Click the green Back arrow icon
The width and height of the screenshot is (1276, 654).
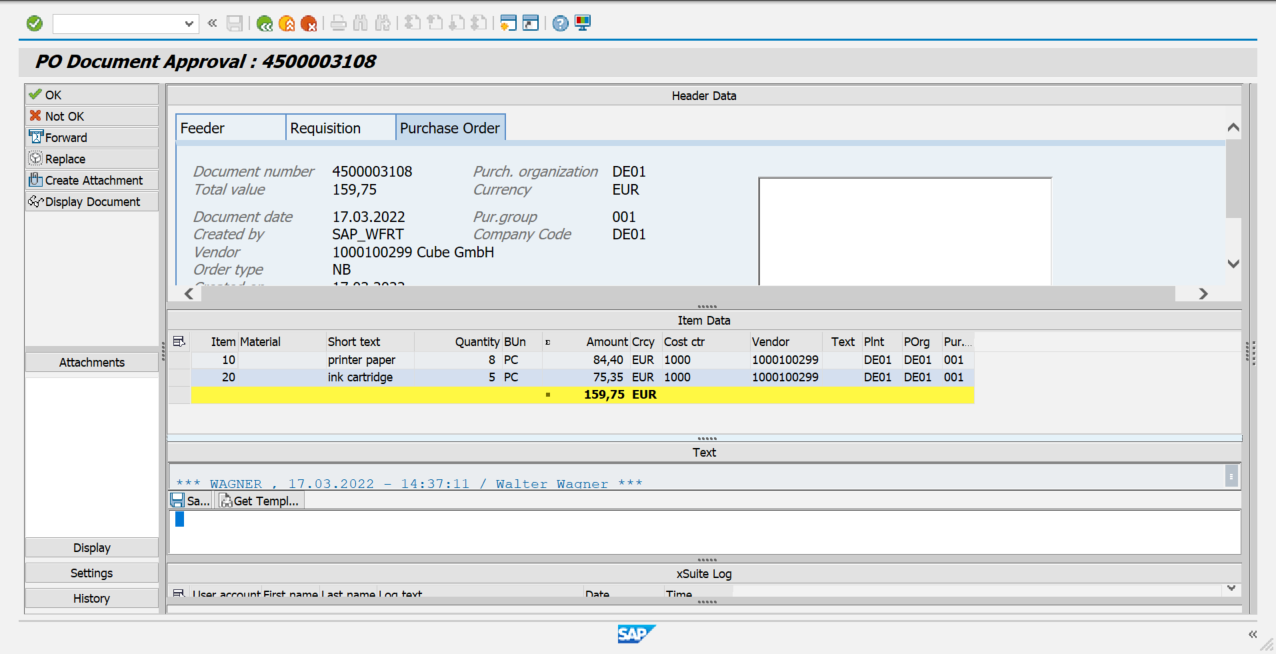[264, 23]
